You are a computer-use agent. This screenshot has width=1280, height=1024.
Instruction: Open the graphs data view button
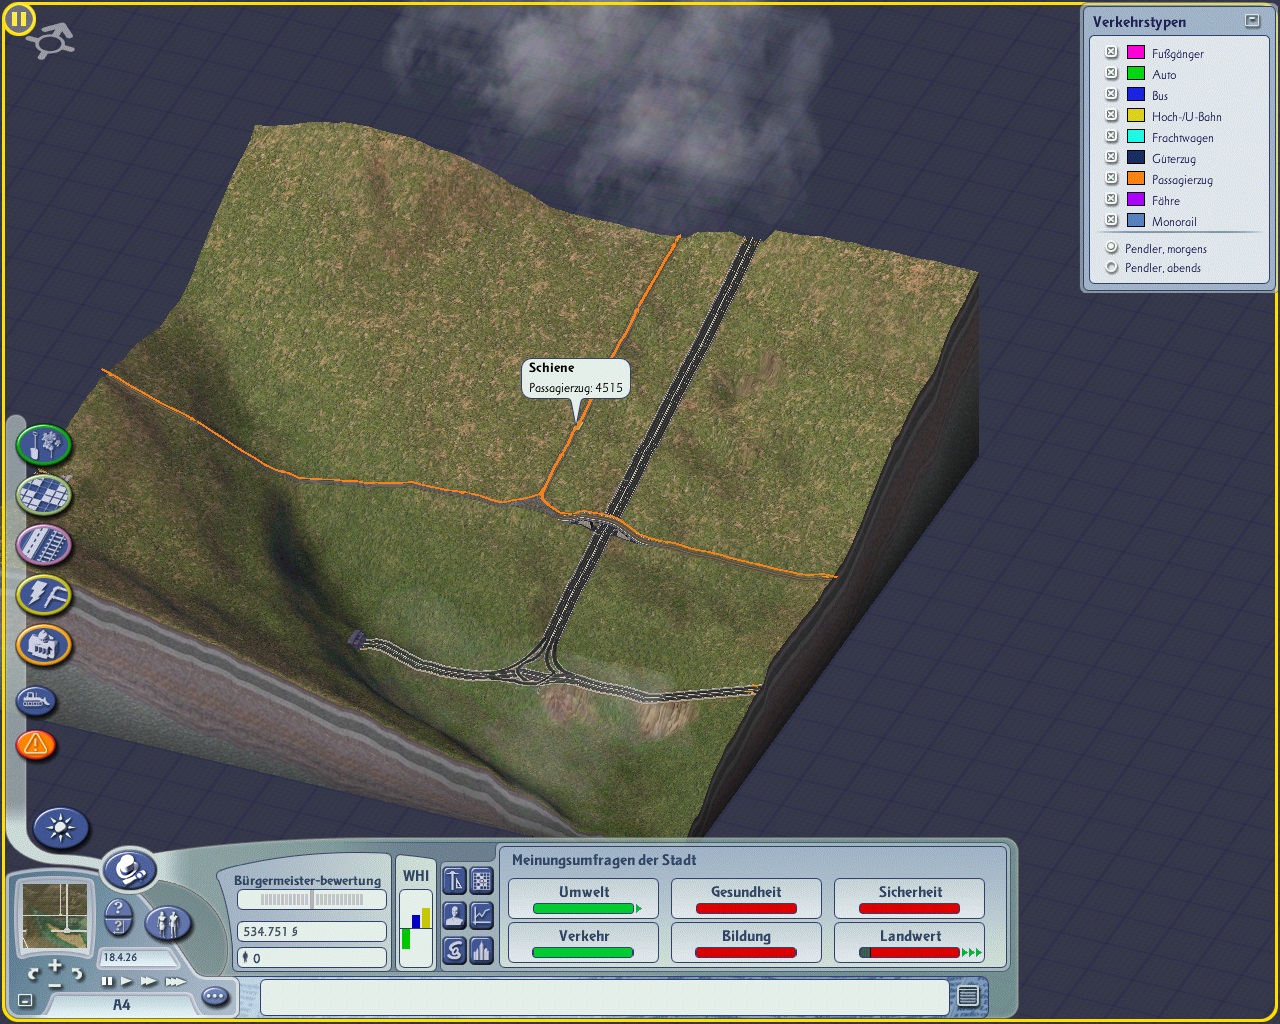click(x=482, y=914)
